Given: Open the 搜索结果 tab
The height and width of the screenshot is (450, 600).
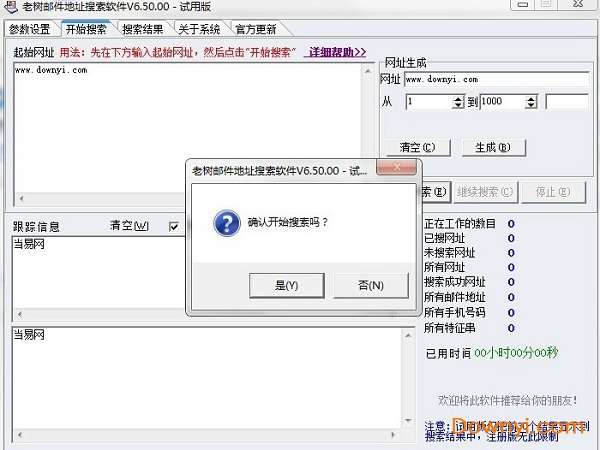Looking at the screenshot, I should point(143,29).
